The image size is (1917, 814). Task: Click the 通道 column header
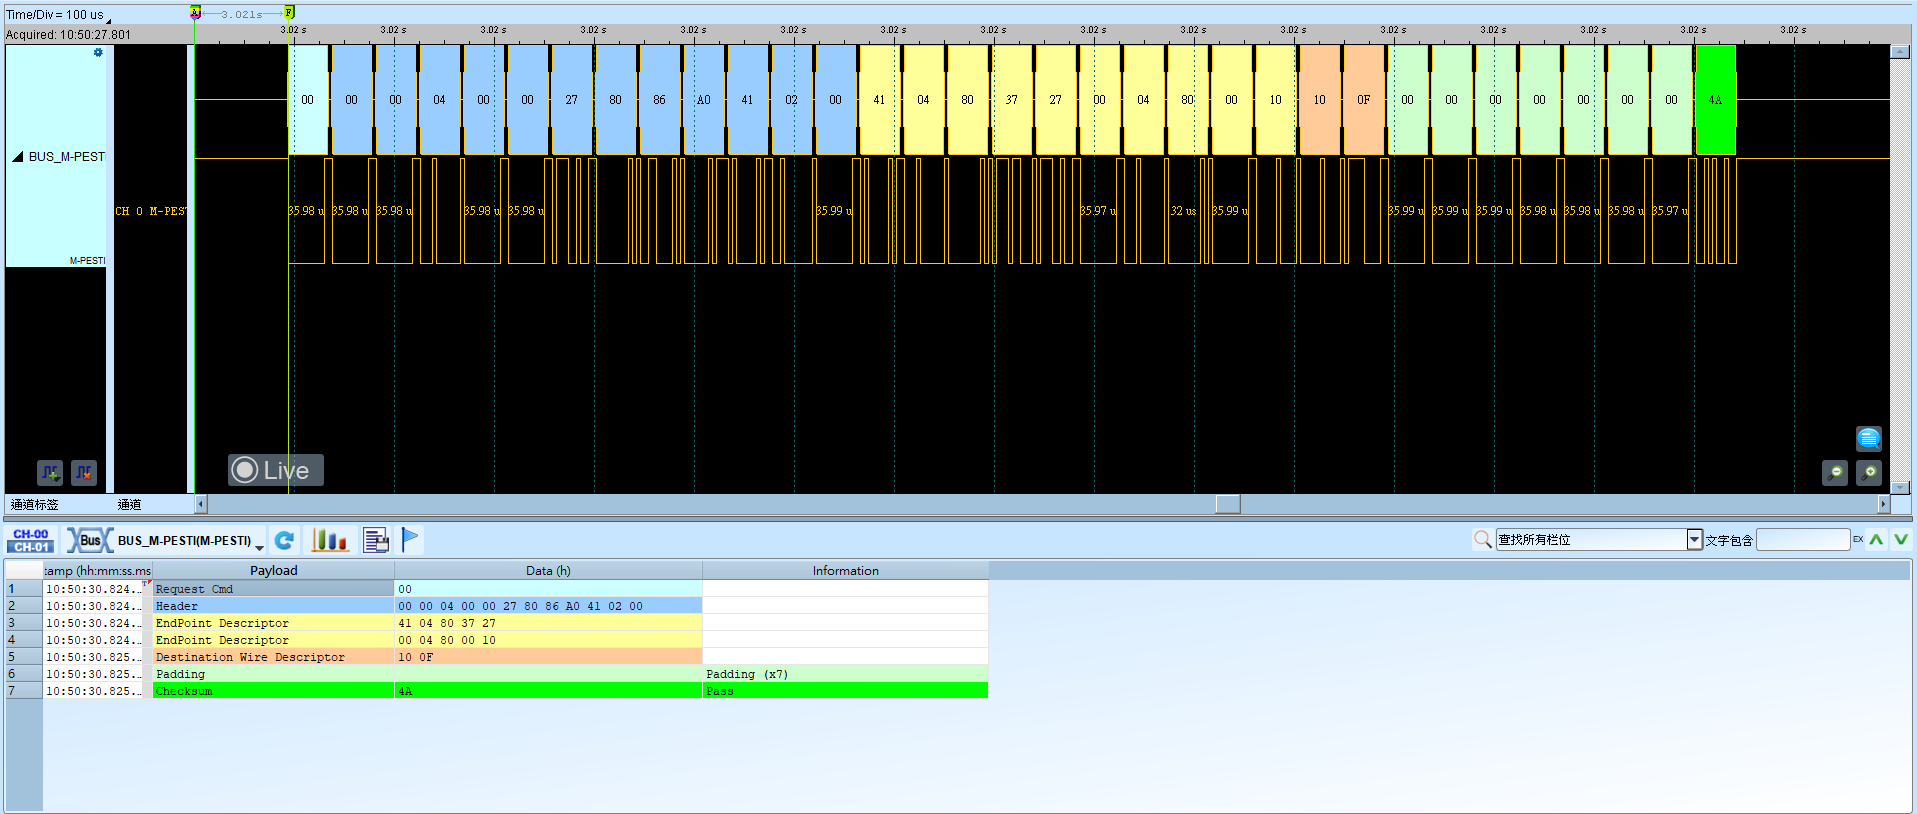pos(129,505)
